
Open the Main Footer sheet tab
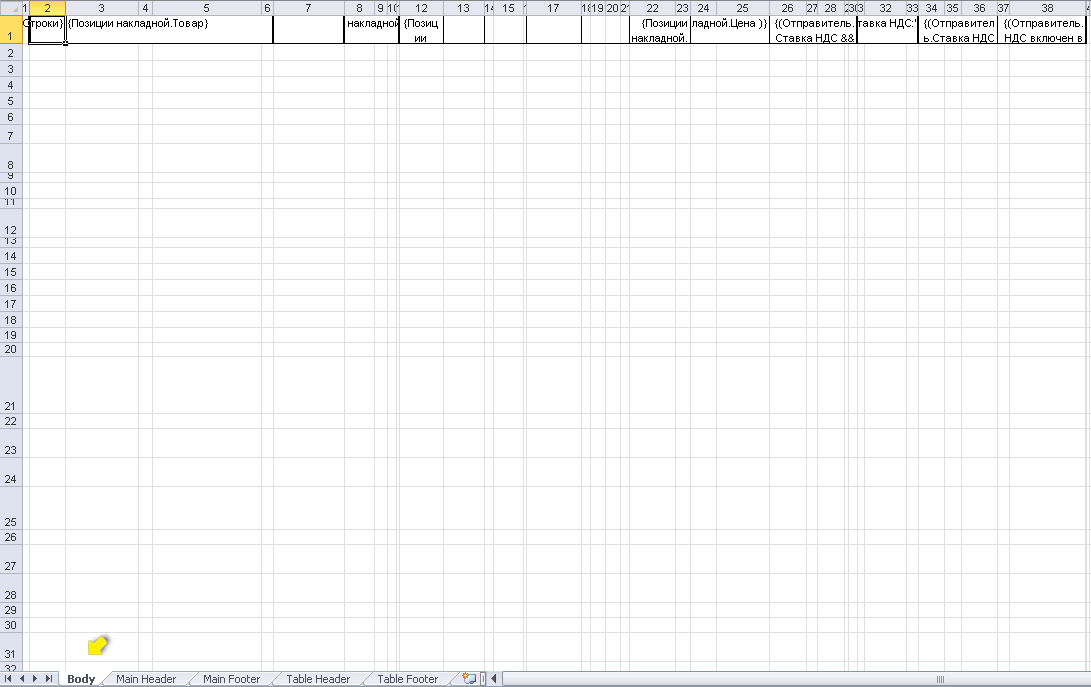[232, 679]
